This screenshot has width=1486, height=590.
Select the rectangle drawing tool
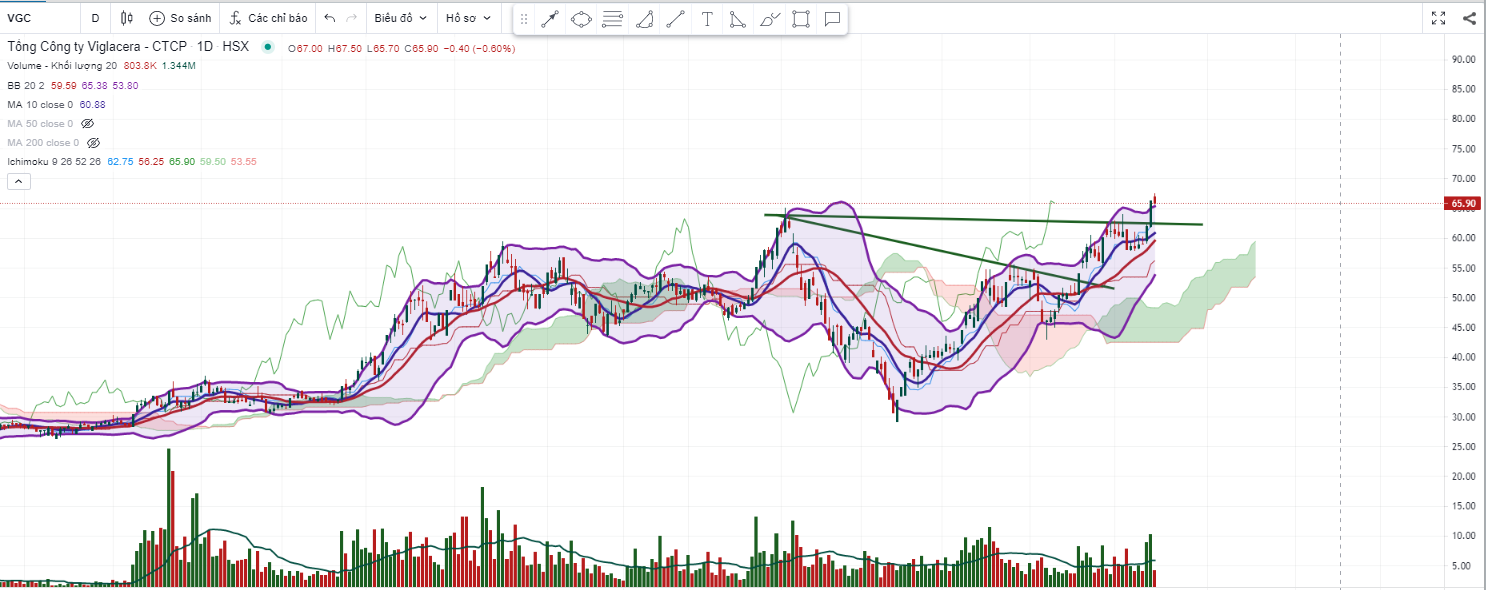tap(801, 19)
